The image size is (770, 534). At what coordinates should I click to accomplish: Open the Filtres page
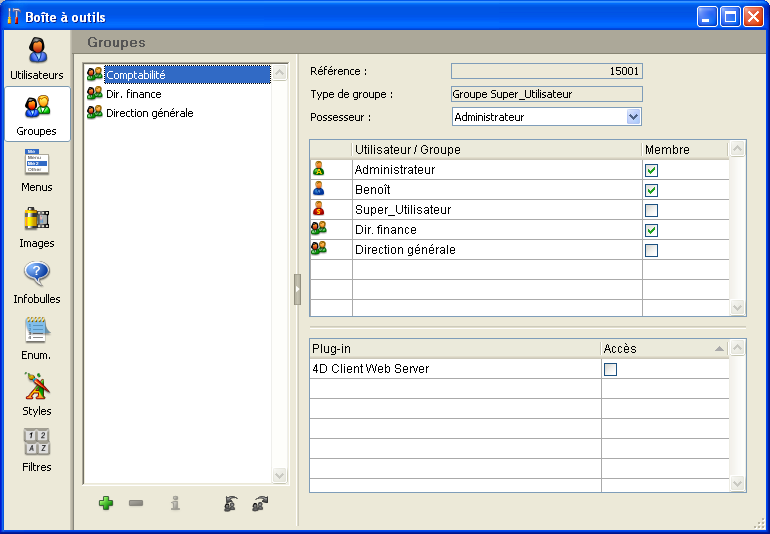[37, 451]
